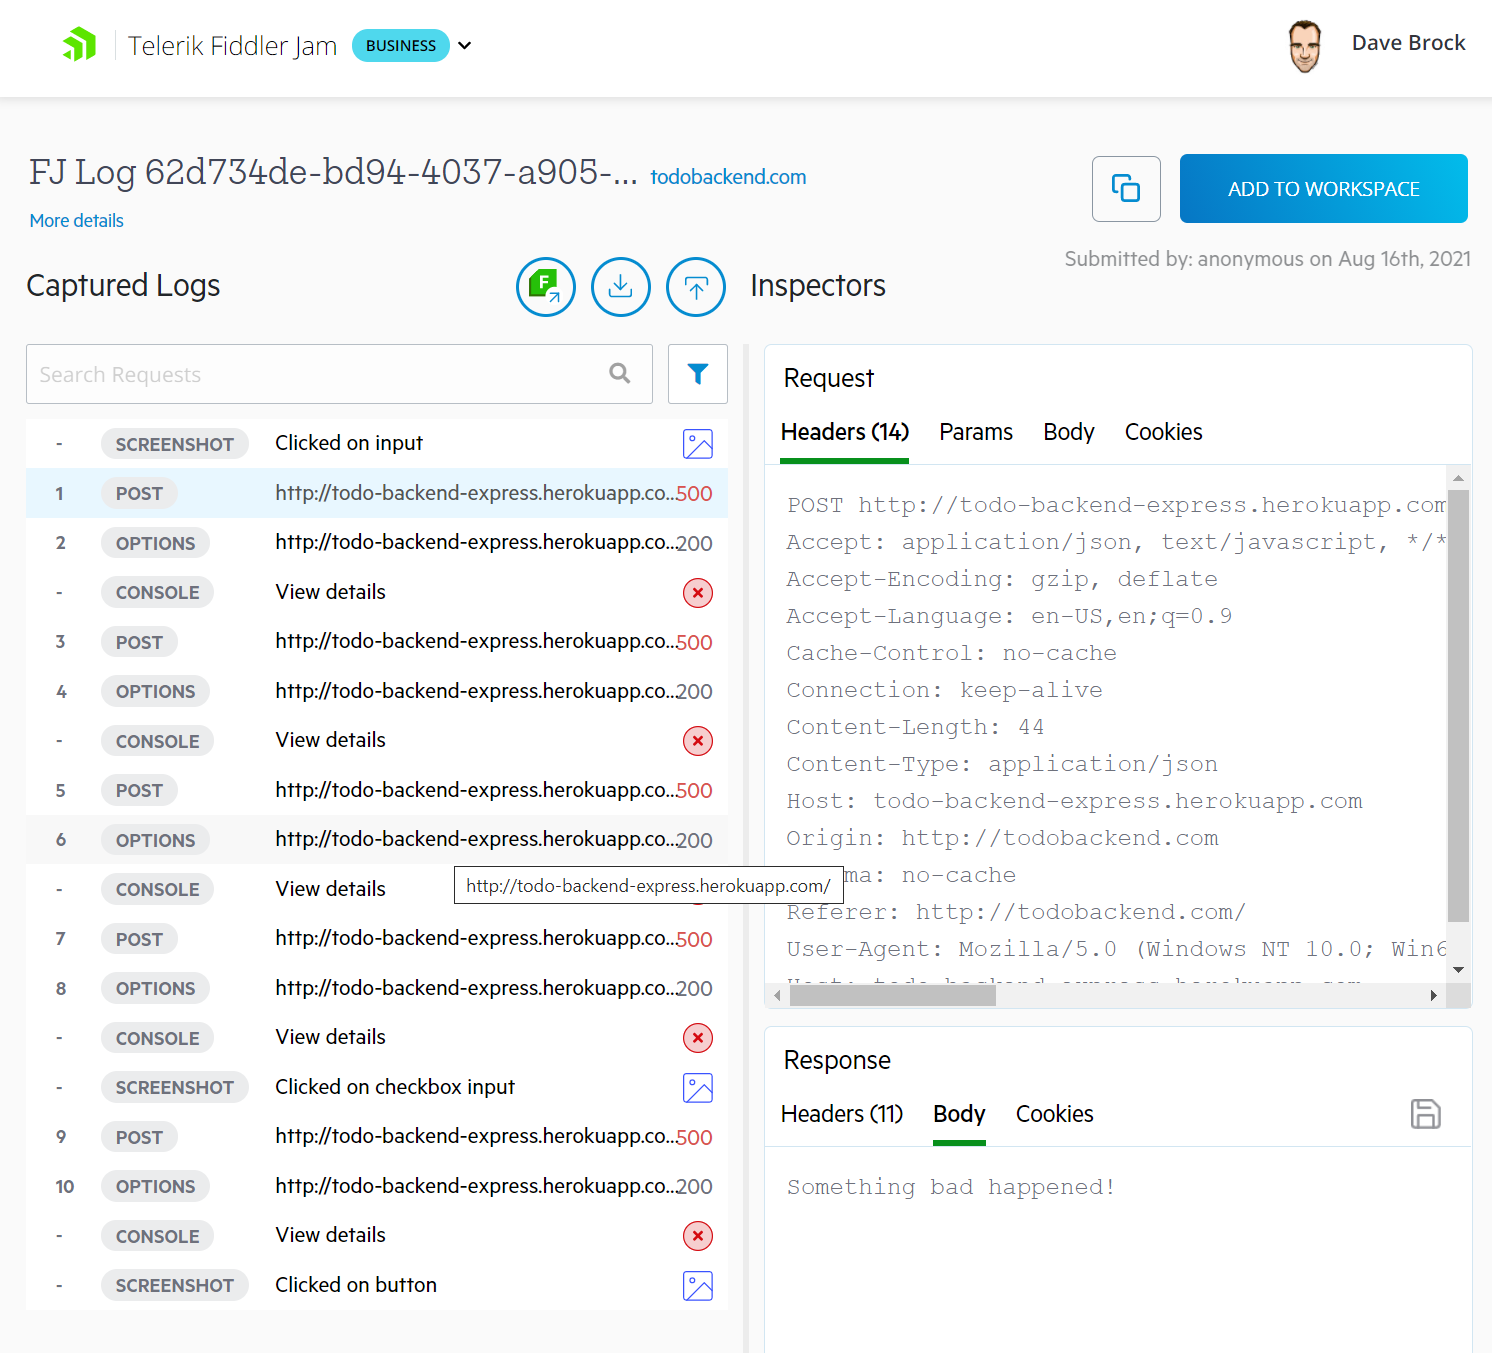1492x1353 pixels.
Task: View screenshot image for Clicked on button
Action: (x=698, y=1286)
